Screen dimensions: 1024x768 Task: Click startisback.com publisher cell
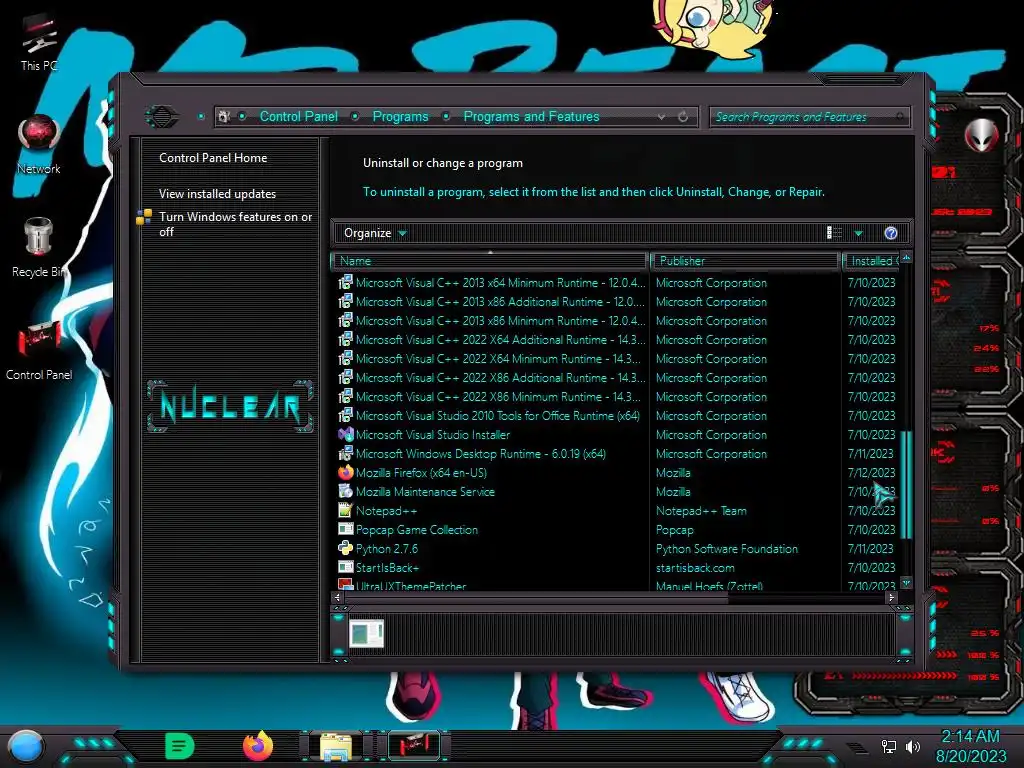[x=695, y=568]
